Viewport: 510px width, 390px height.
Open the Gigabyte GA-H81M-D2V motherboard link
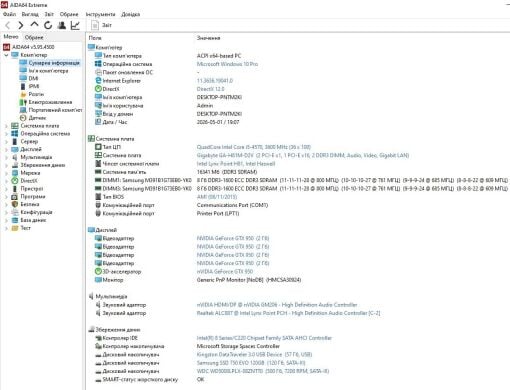pos(303,155)
